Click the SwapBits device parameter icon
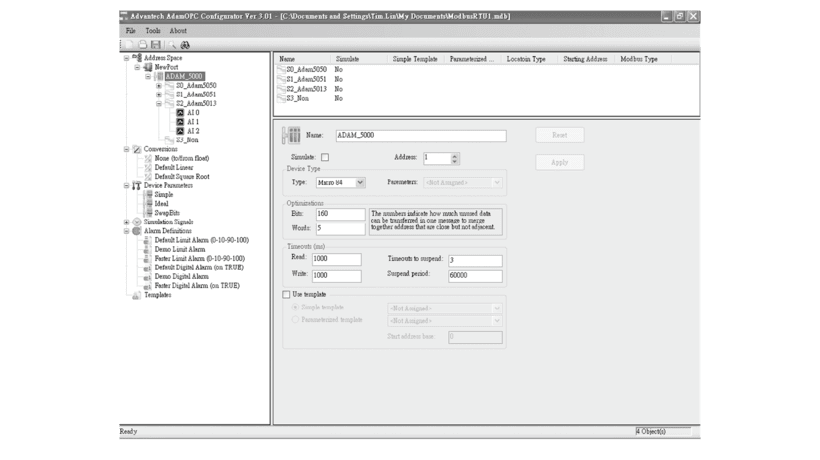Image resolution: width=820 pixels, height=460 pixels. click(x=149, y=213)
